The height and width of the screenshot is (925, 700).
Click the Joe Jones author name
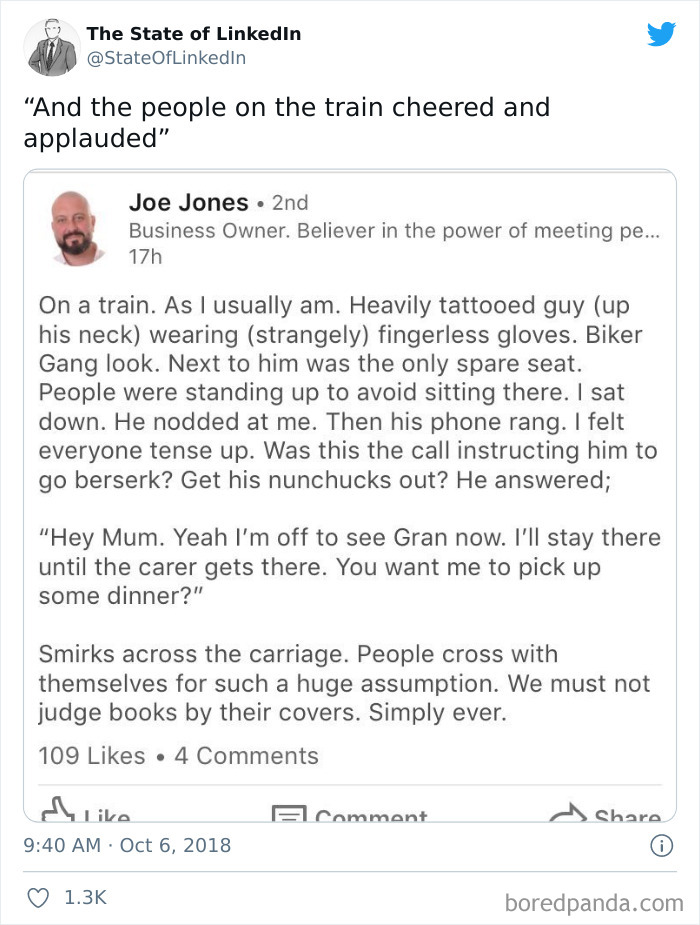(188, 202)
